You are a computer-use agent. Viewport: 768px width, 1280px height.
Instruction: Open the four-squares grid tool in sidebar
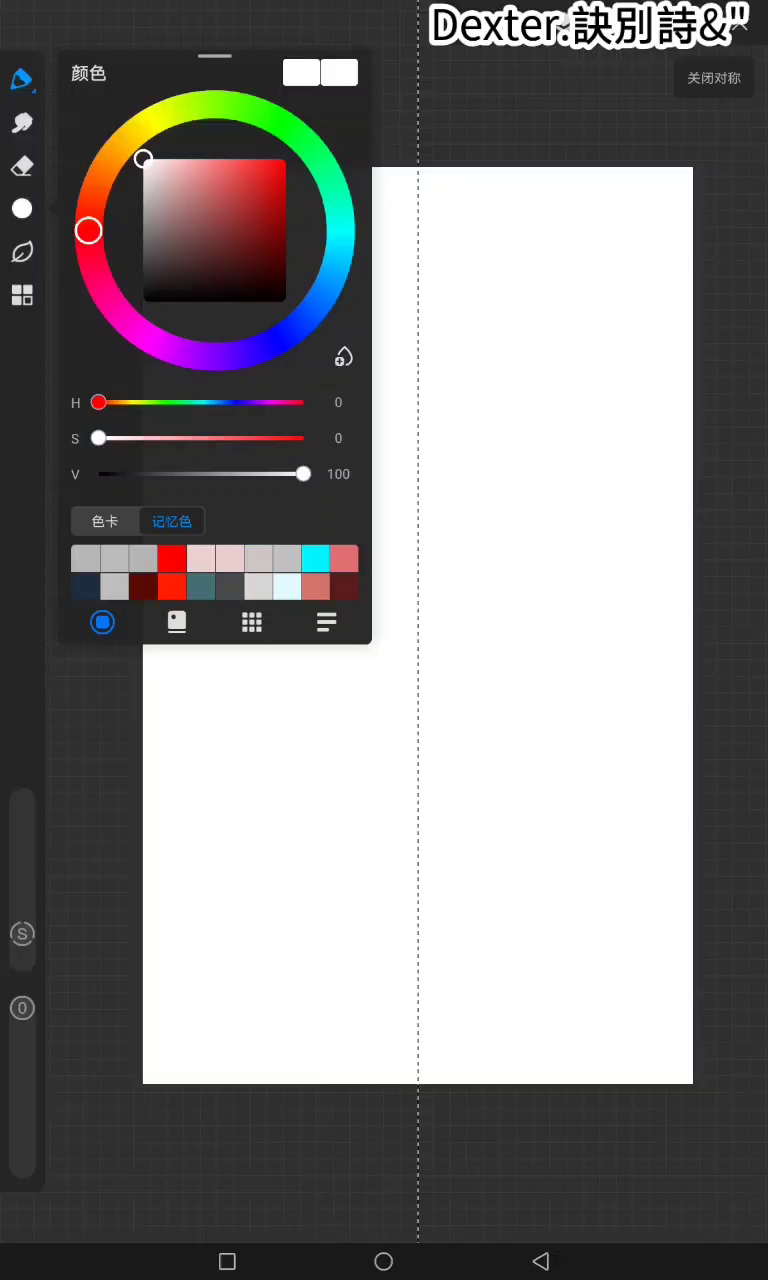[22, 295]
